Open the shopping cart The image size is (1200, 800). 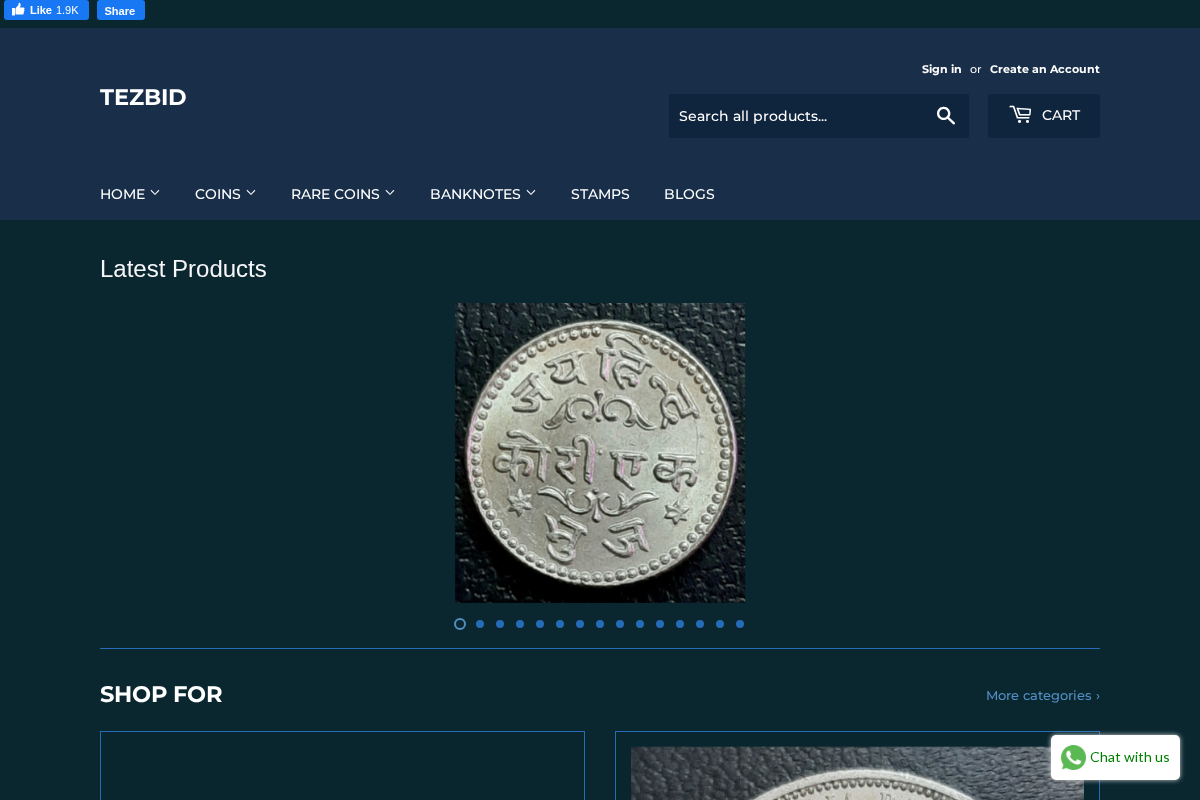[1043, 115]
